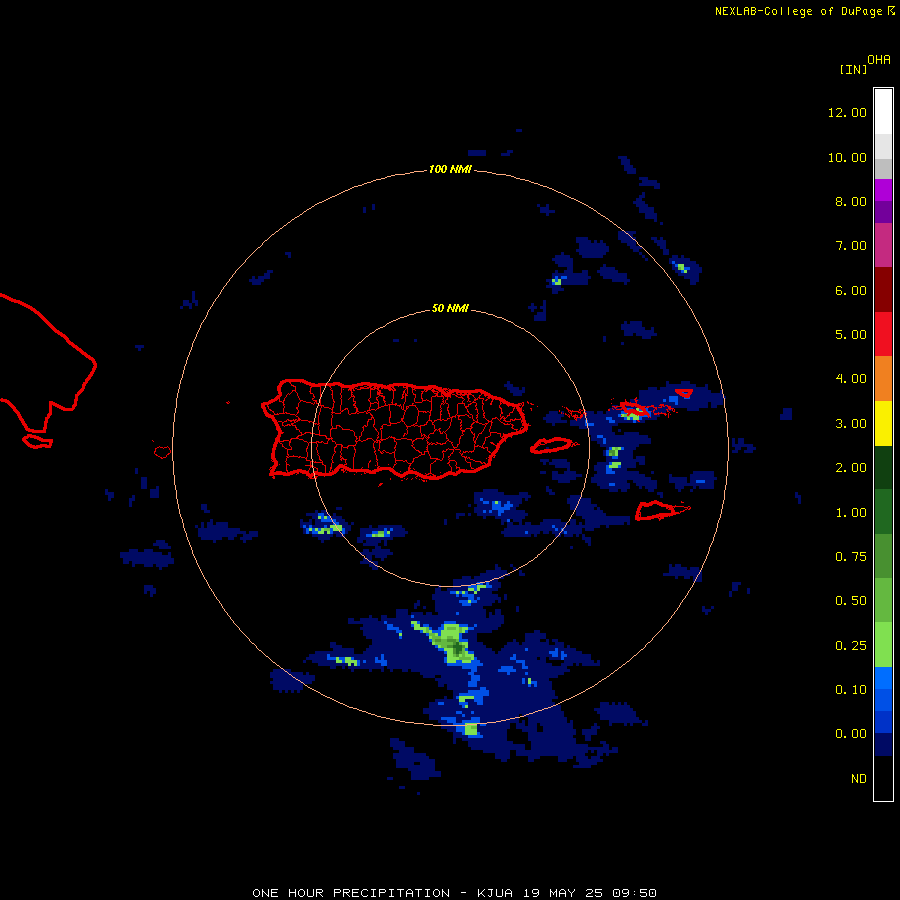
Task: Click the 8.00 legend value
Action: point(851,201)
